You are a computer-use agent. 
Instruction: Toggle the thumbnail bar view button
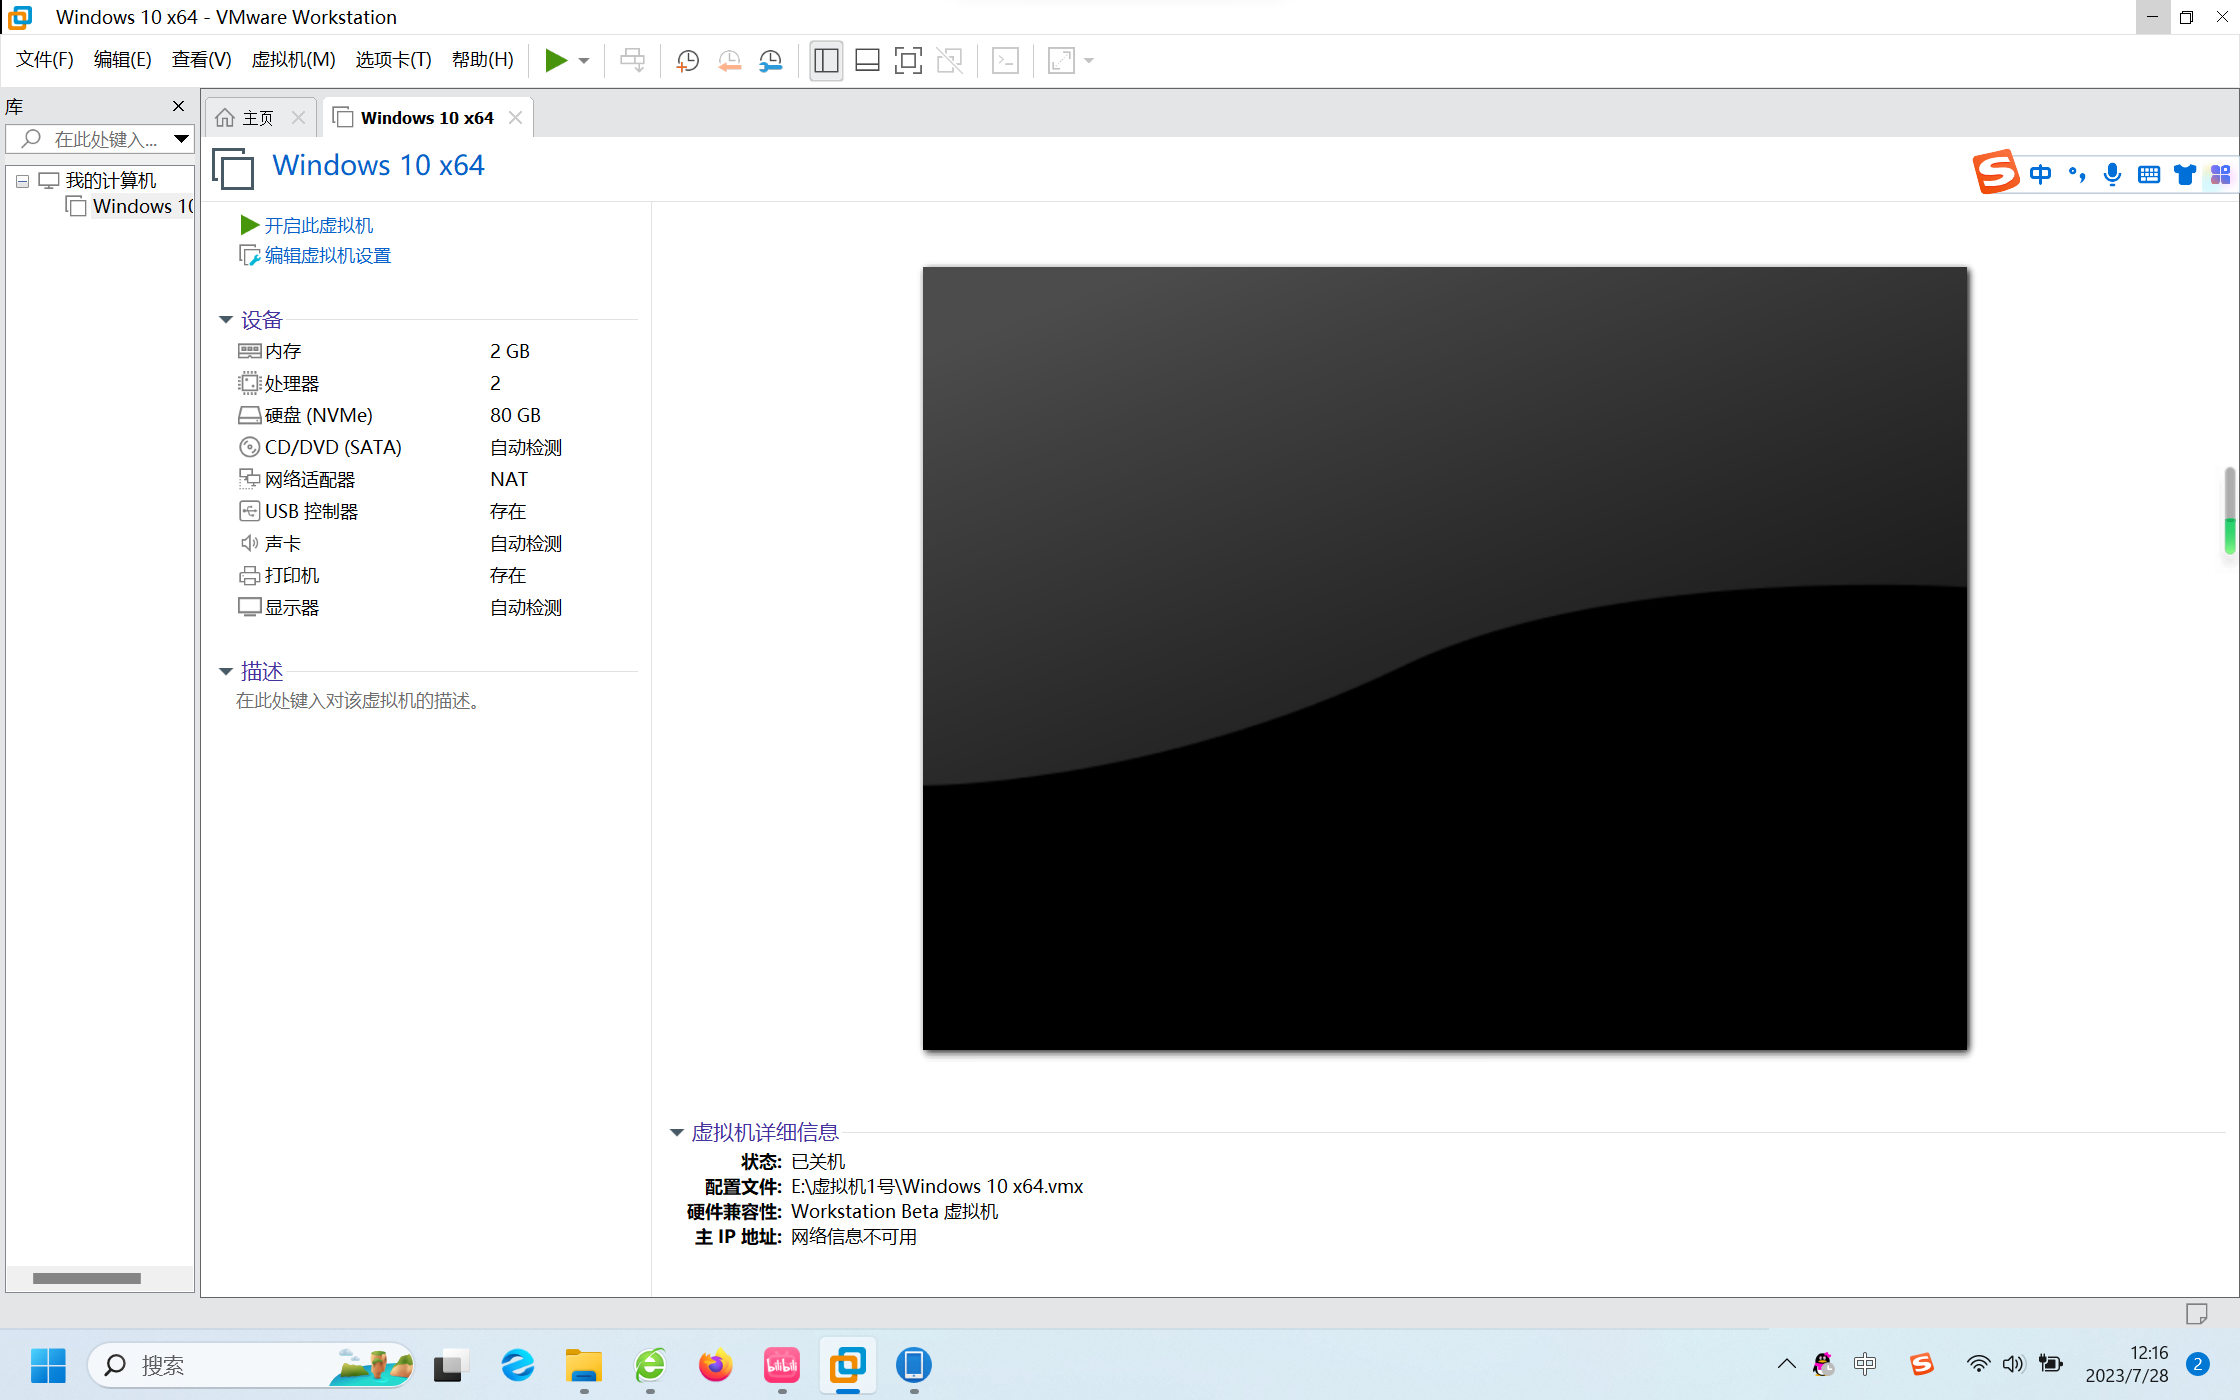pos(867,61)
